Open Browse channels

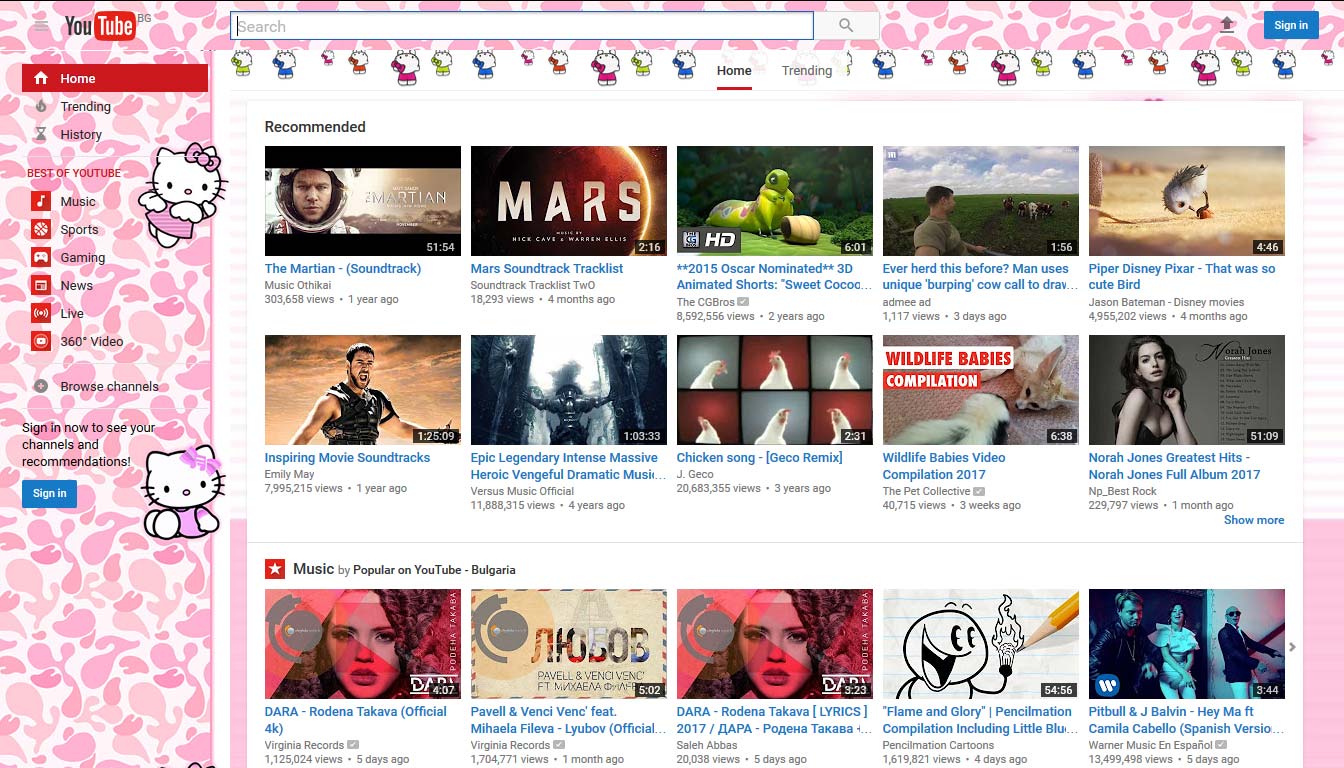click(x=111, y=386)
